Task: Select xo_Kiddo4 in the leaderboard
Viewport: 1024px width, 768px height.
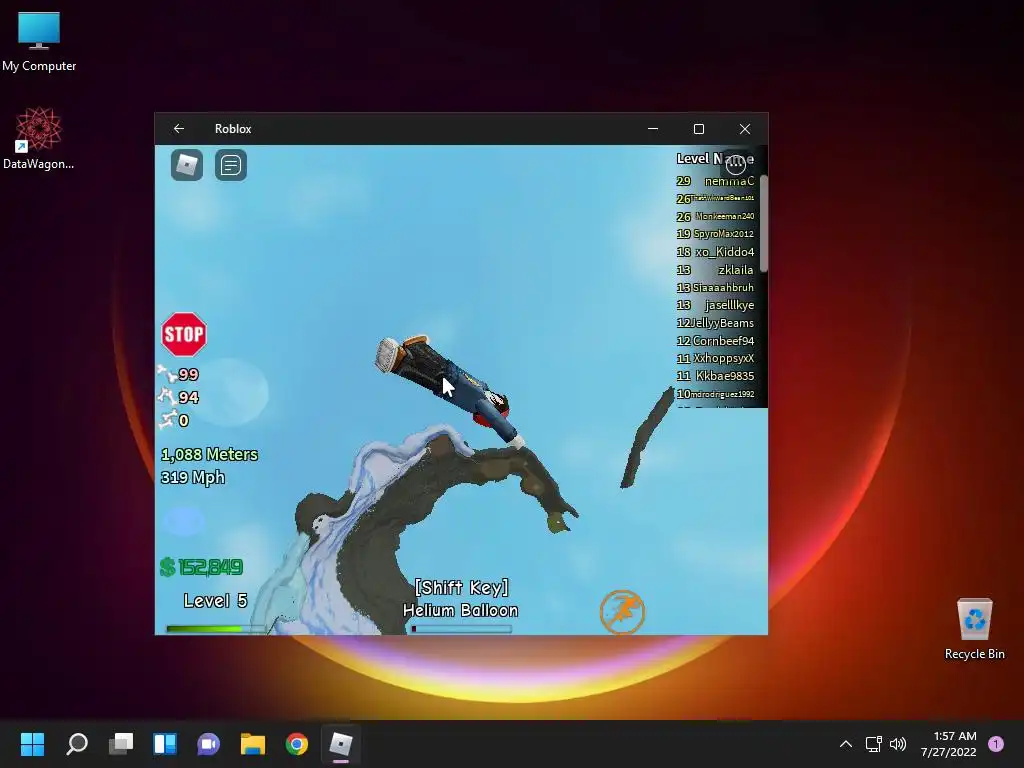Action: [x=725, y=251]
